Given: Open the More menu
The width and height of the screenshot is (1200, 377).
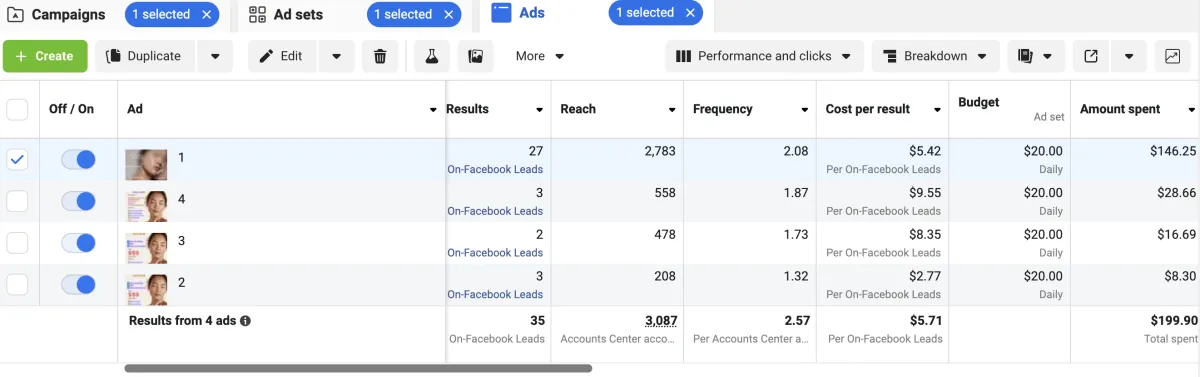Looking at the screenshot, I should 540,56.
